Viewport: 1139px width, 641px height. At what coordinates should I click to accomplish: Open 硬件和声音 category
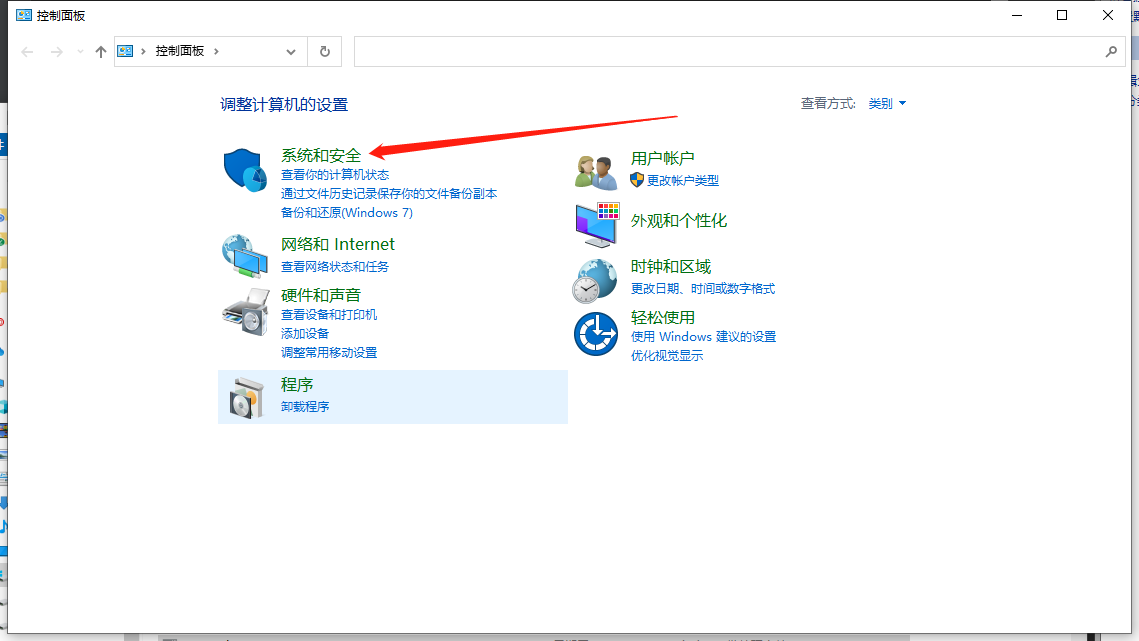(x=321, y=295)
